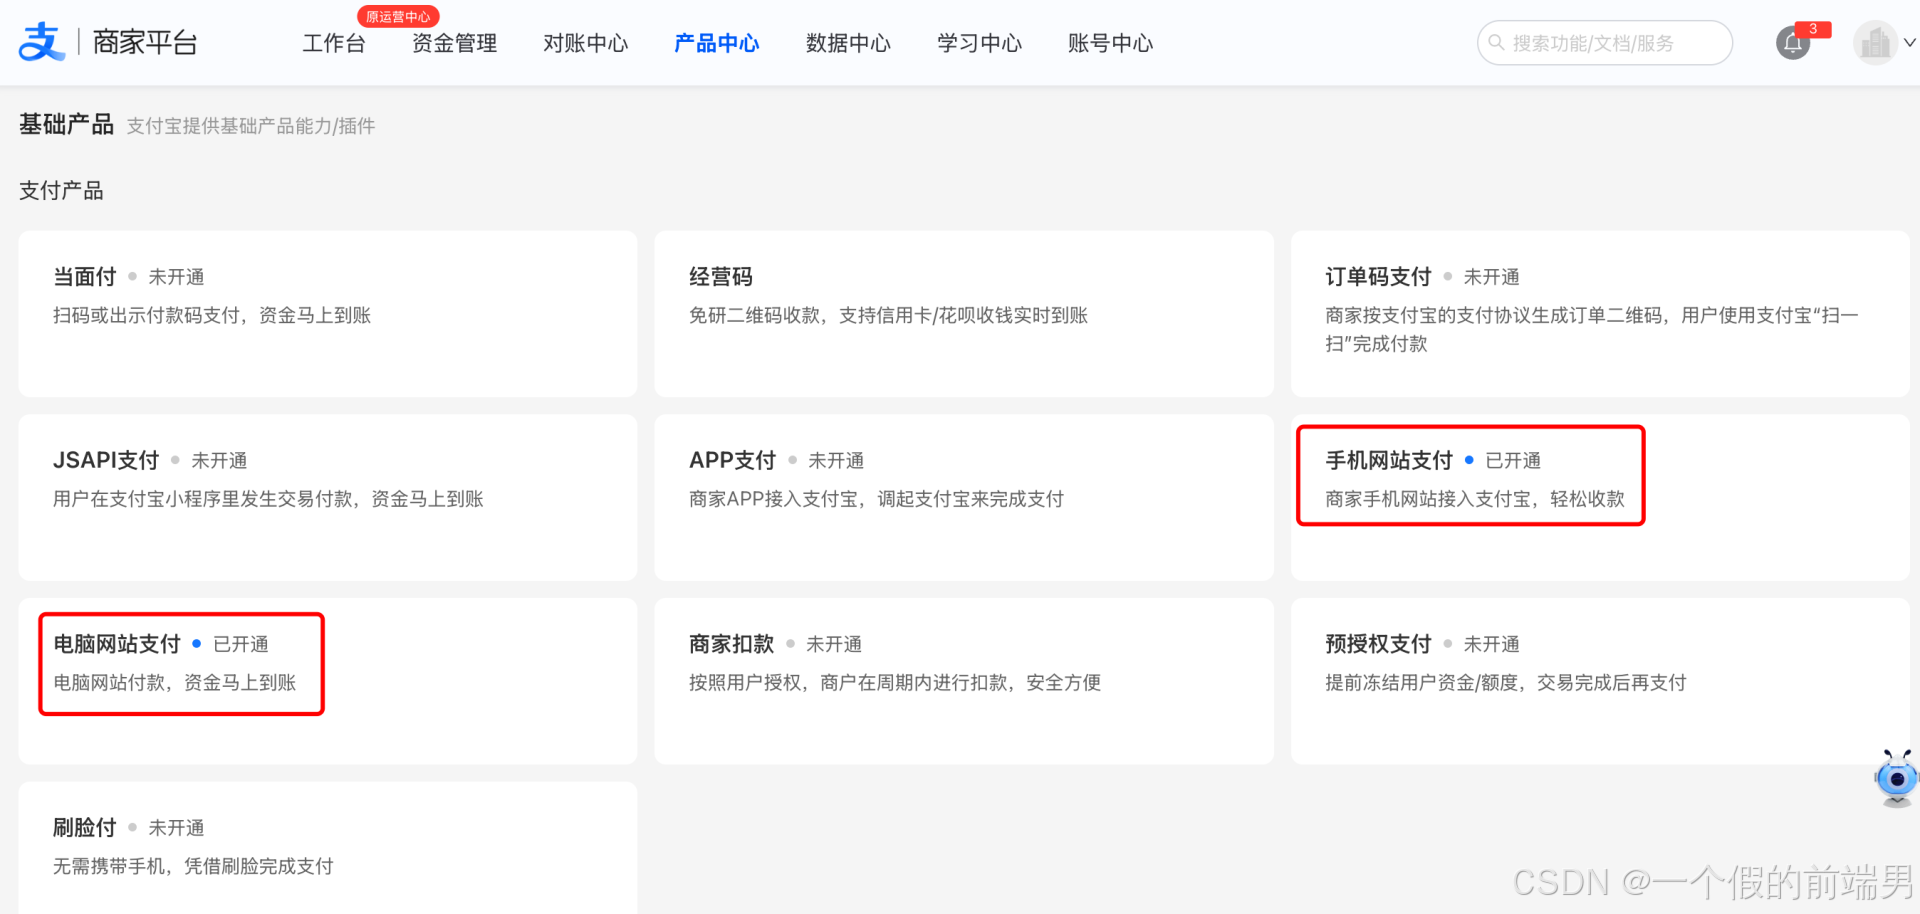This screenshot has height=914, width=1920.
Task: Open the JSAPI支付 product card
Action: pos(328,498)
